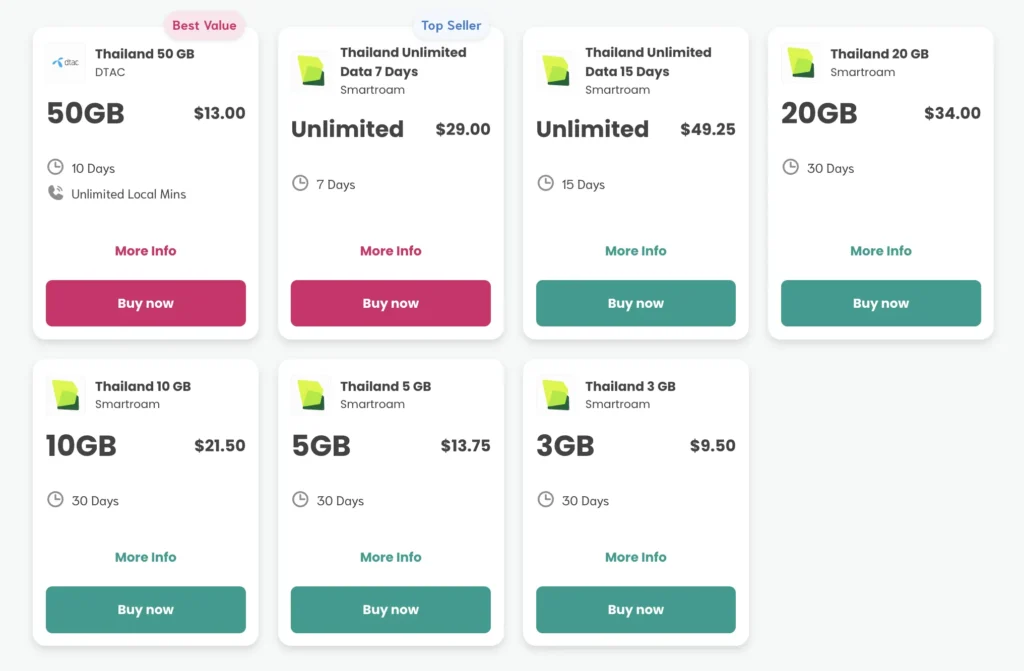Click Smartroam logo on Thailand 5 GB card
1024x671 pixels.
(x=311, y=395)
